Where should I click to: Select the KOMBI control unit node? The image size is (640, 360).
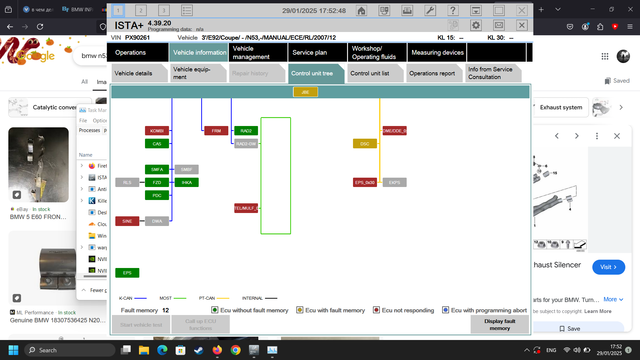point(157,131)
